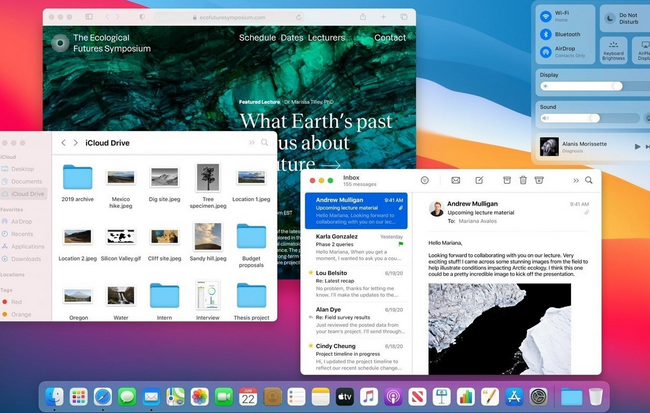The width and height of the screenshot is (650, 413).
Task: Open Messages from the Dock
Action: click(127, 397)
